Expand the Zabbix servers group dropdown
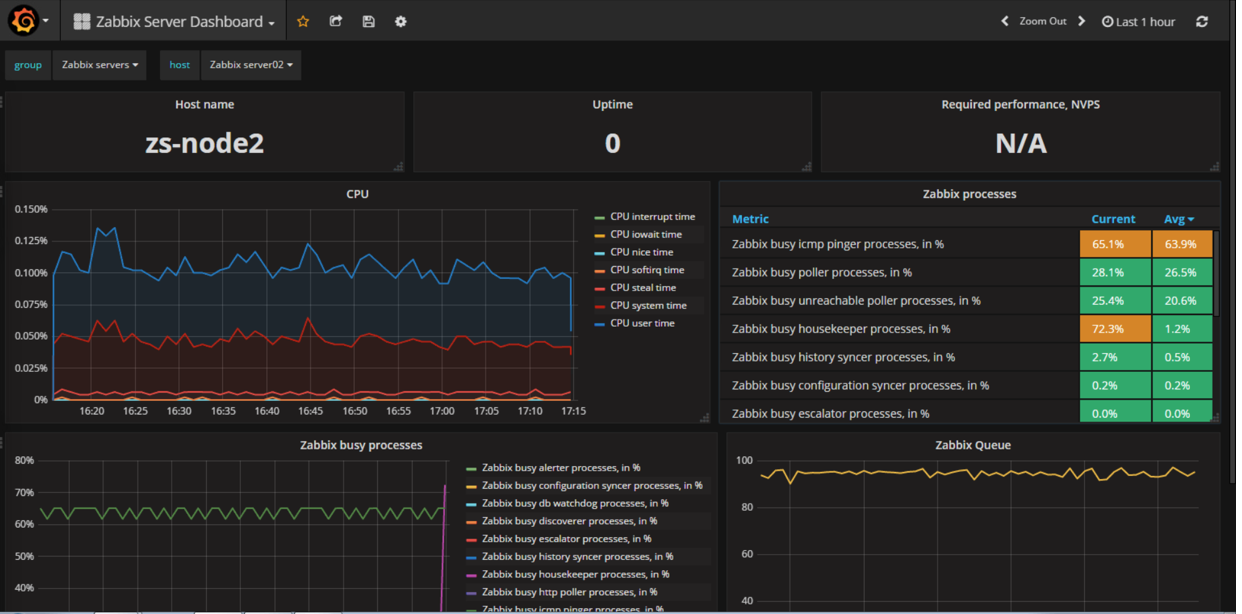The image size is (1242, 614). tap(99, 65)
